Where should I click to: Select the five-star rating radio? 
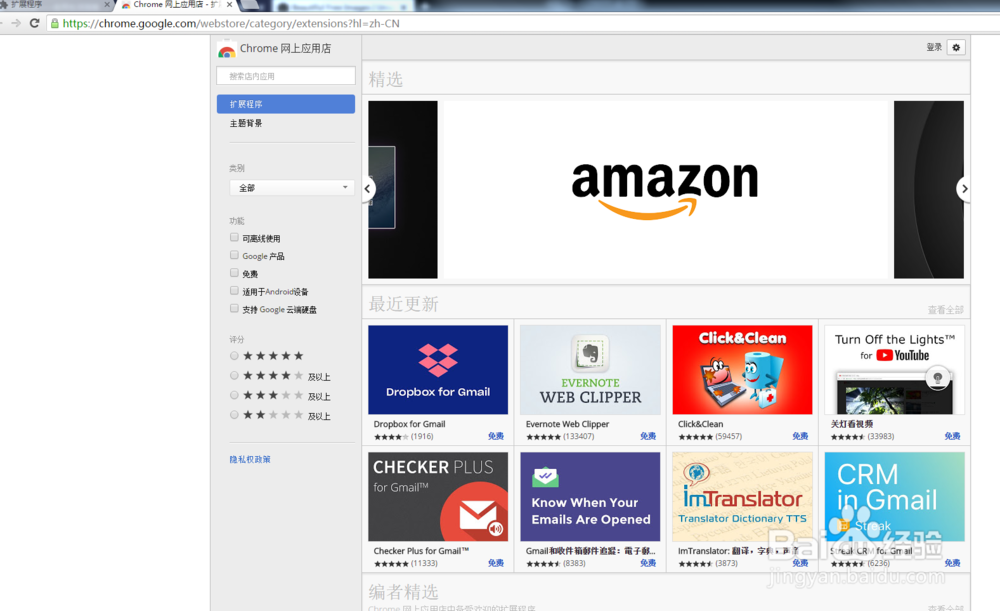pos(234,356)
